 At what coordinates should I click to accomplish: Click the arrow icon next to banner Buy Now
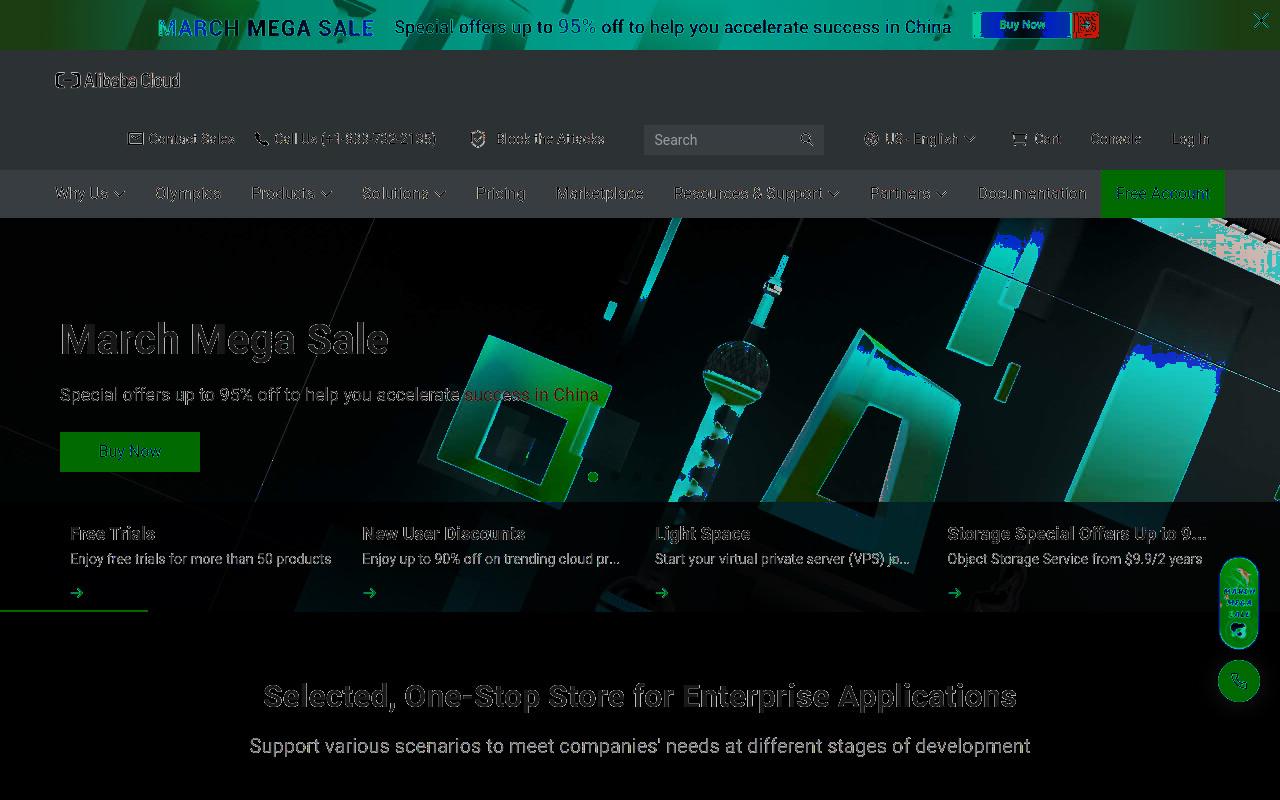tap(1086, 25)
